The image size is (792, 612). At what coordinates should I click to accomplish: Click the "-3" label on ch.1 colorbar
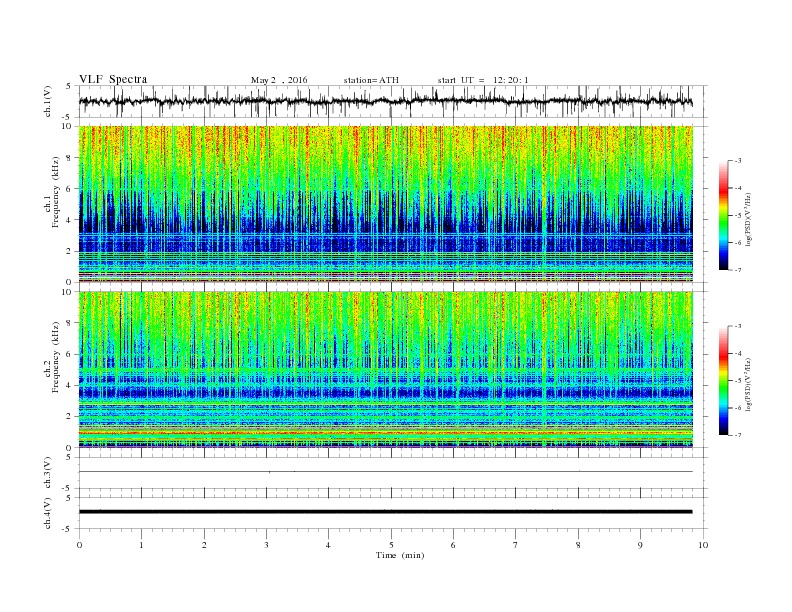tap(738, 161)
